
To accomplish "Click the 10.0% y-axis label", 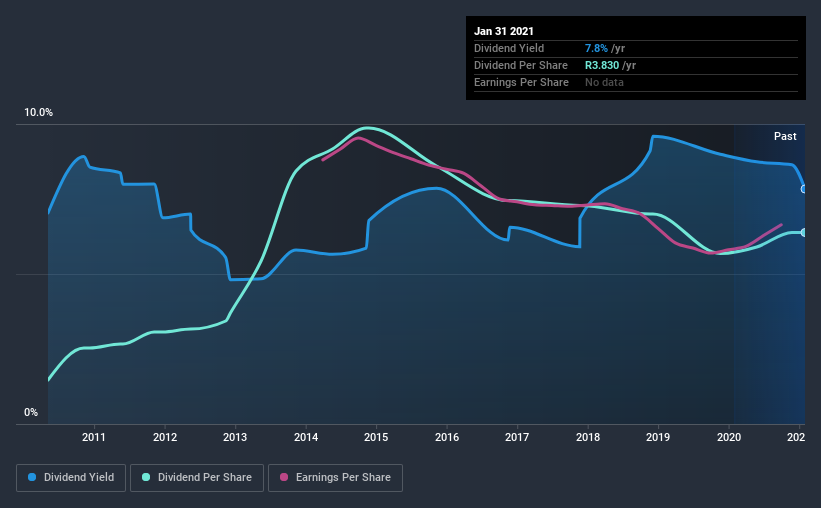I will point(38,113).
